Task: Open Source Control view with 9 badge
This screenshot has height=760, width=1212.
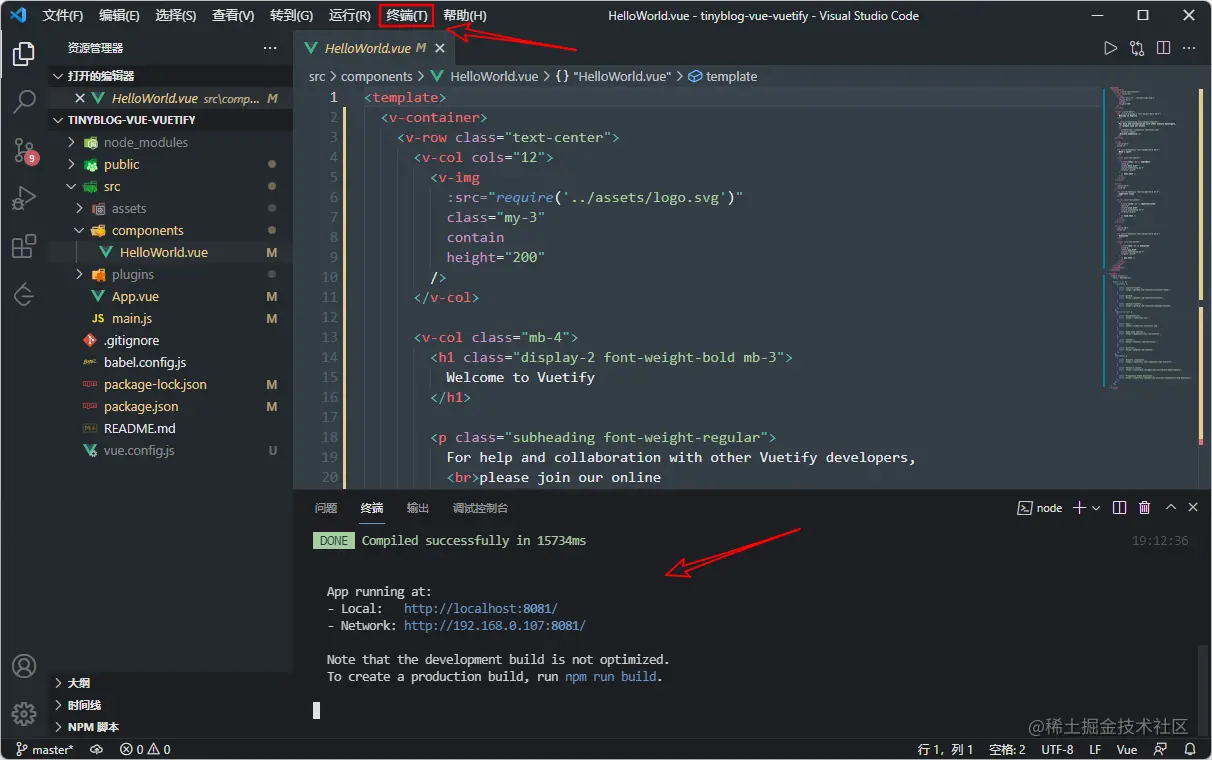Action: [24, 151]
